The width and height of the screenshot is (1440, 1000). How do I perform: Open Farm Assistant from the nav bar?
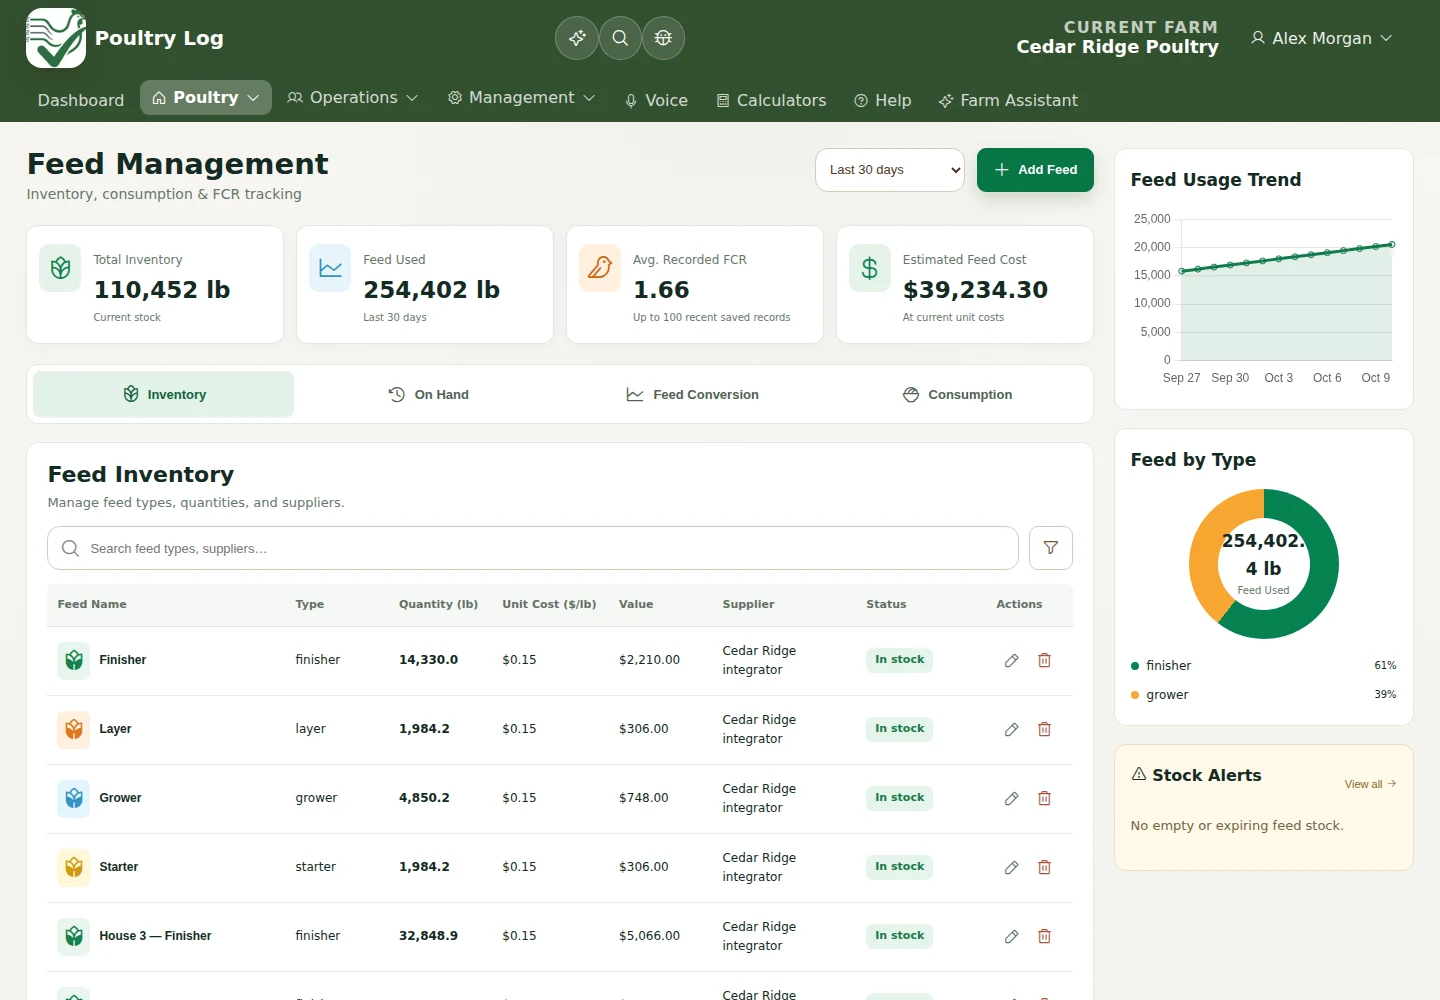pyautogui.click(x=1008, y=100)
